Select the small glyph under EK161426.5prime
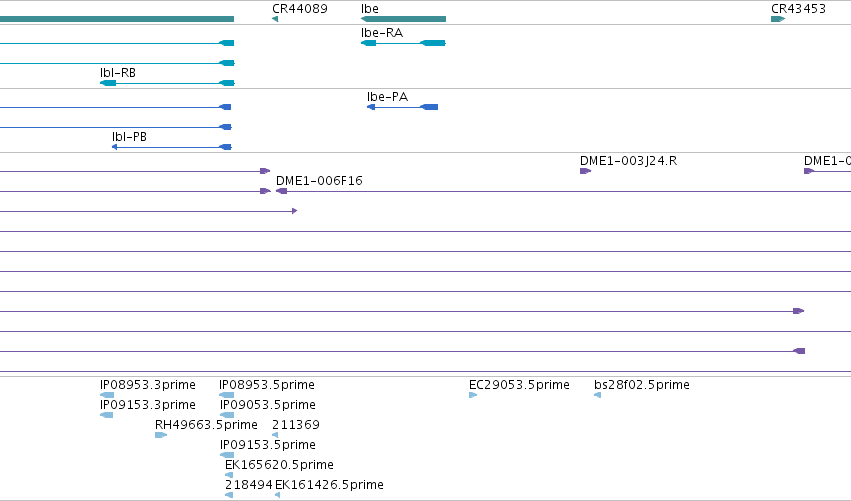The image size is (851, 501). coord(277,495)
